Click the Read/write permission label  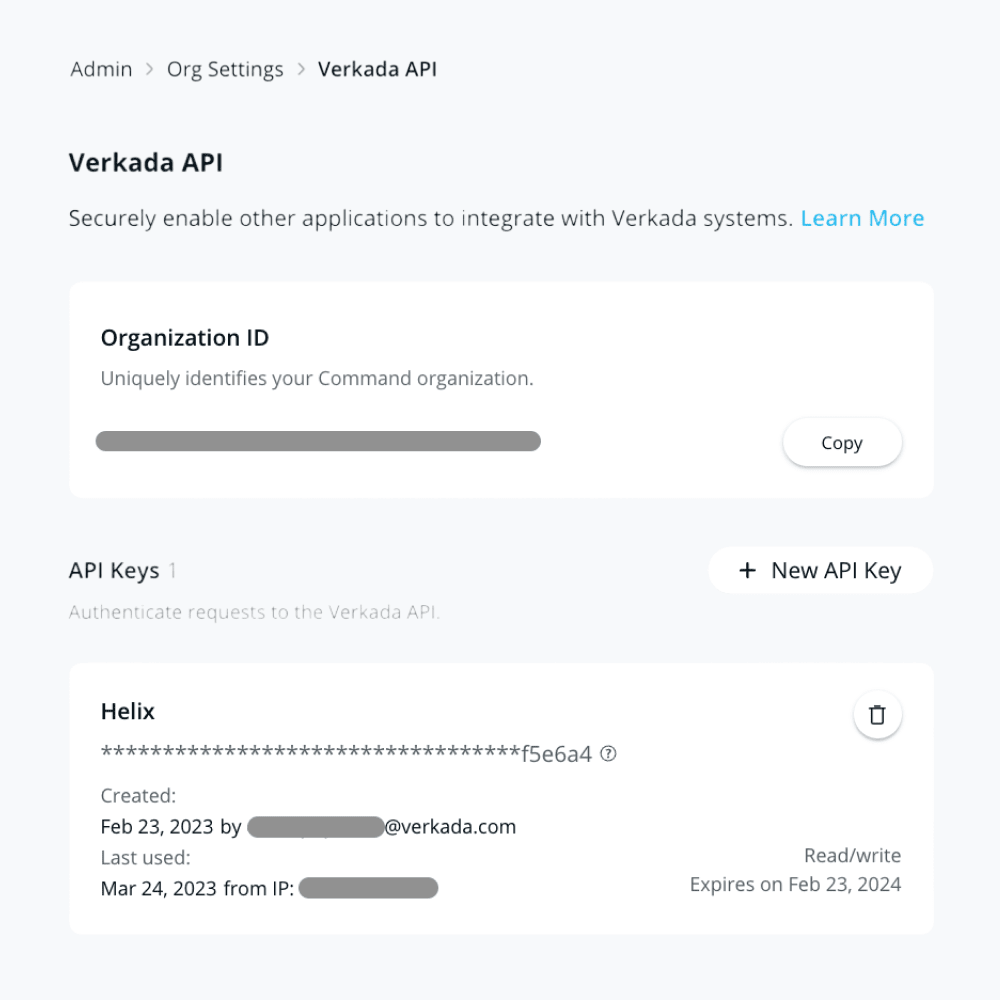pyautogui.click(x=852, y=856)
